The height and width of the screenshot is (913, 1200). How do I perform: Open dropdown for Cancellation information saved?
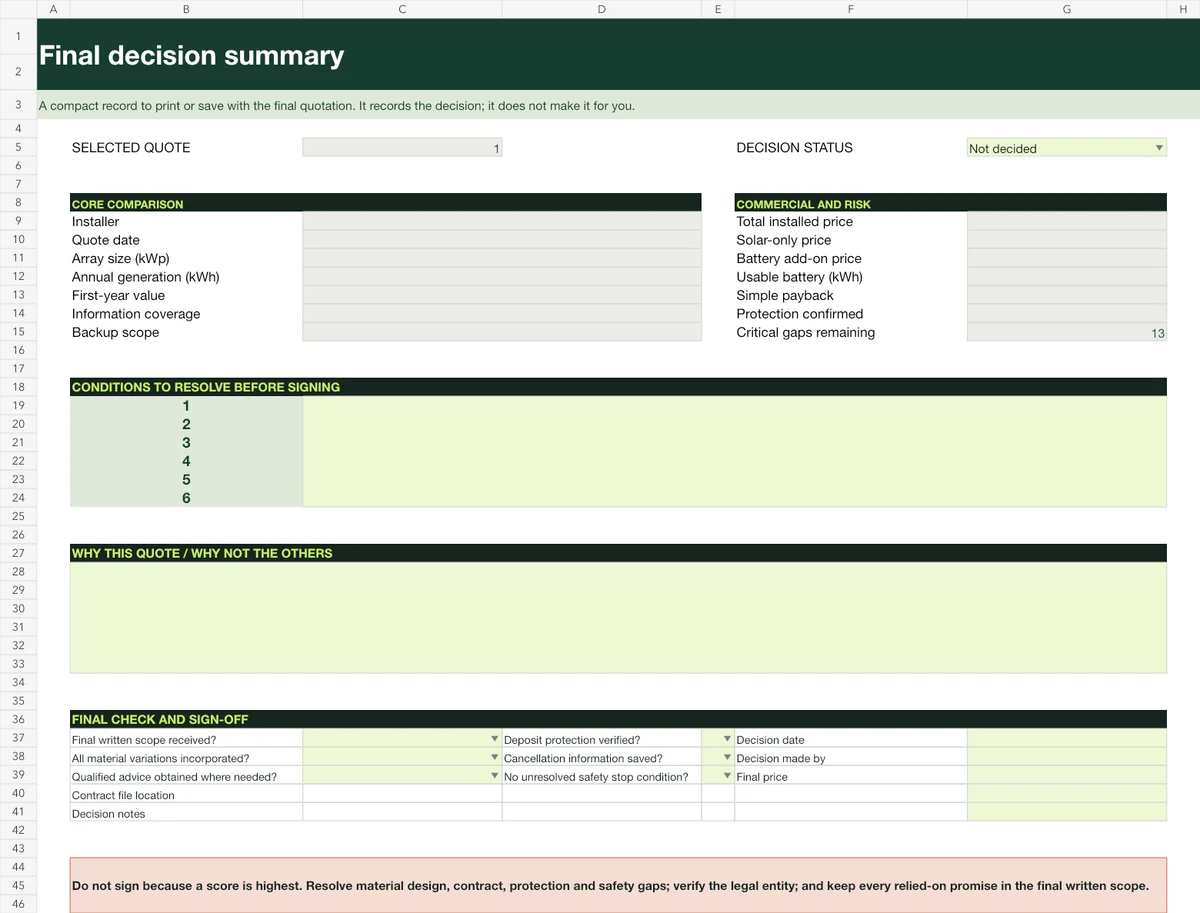click(x=727, y=758)
